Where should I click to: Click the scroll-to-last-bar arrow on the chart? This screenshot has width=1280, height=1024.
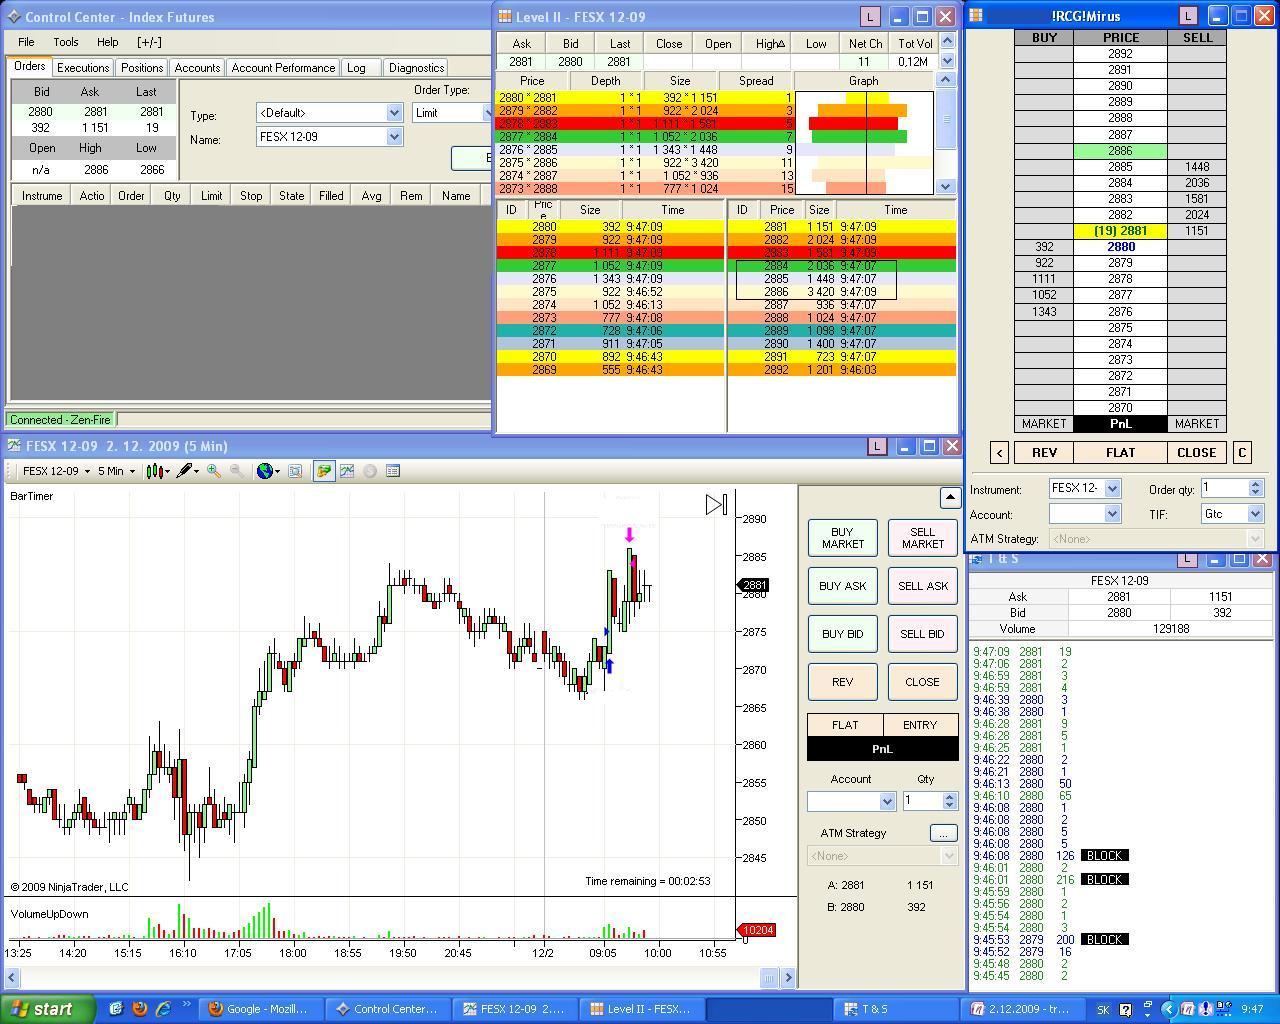716,505
